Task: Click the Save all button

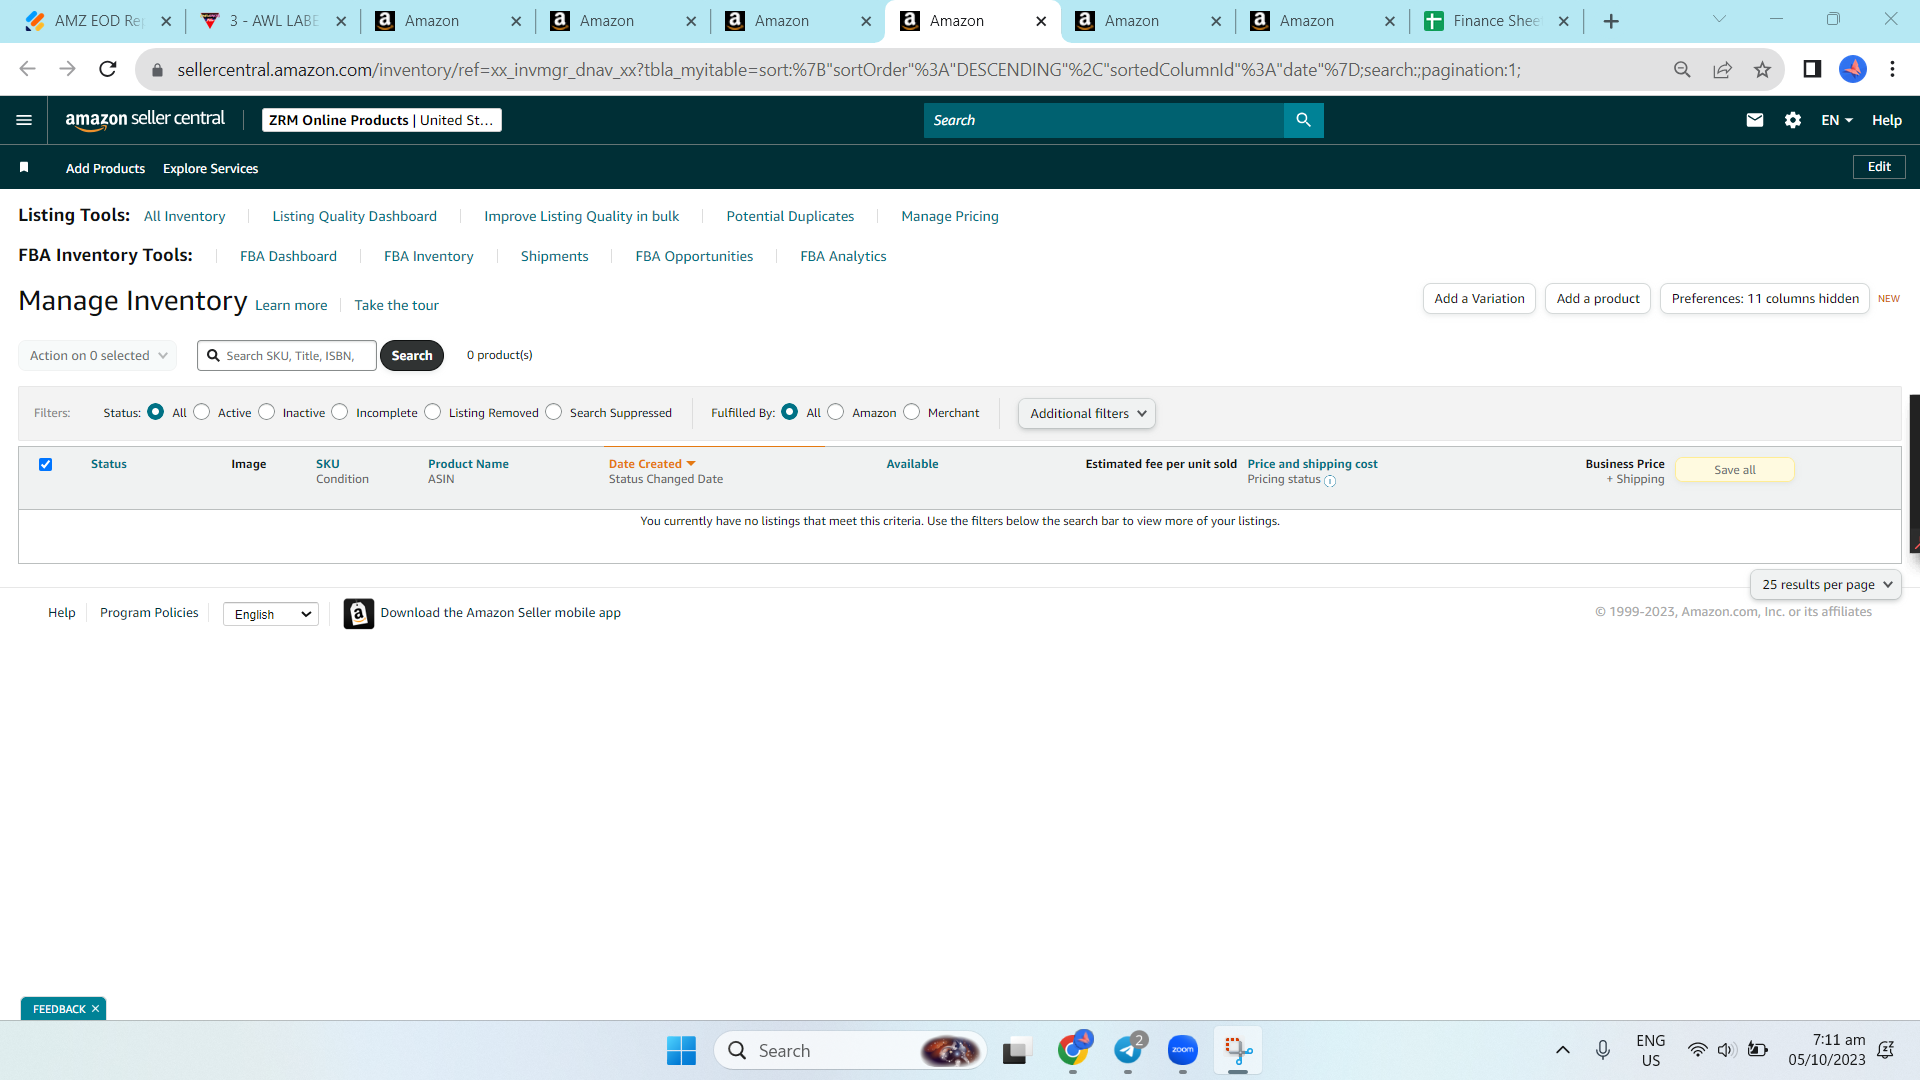Action: coord(1735,470)
